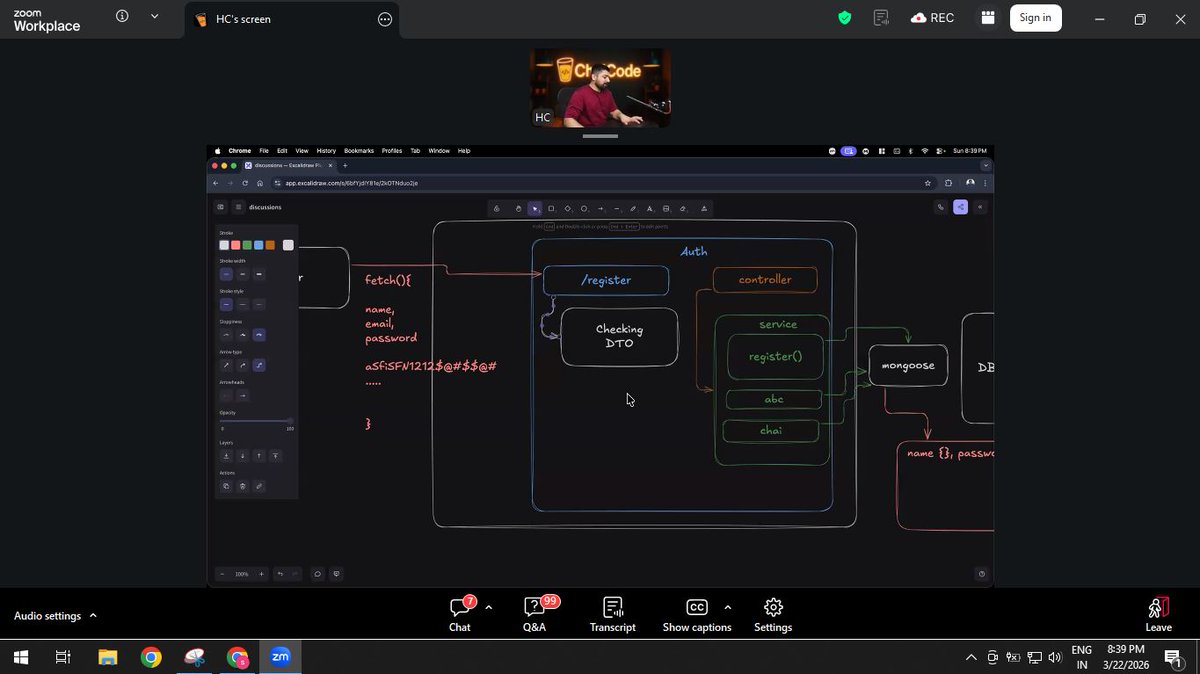Select the Diamond shape tool in Excalidraw
The height and width of the screenshot is (674, 1200).
(x=567, y=209)
